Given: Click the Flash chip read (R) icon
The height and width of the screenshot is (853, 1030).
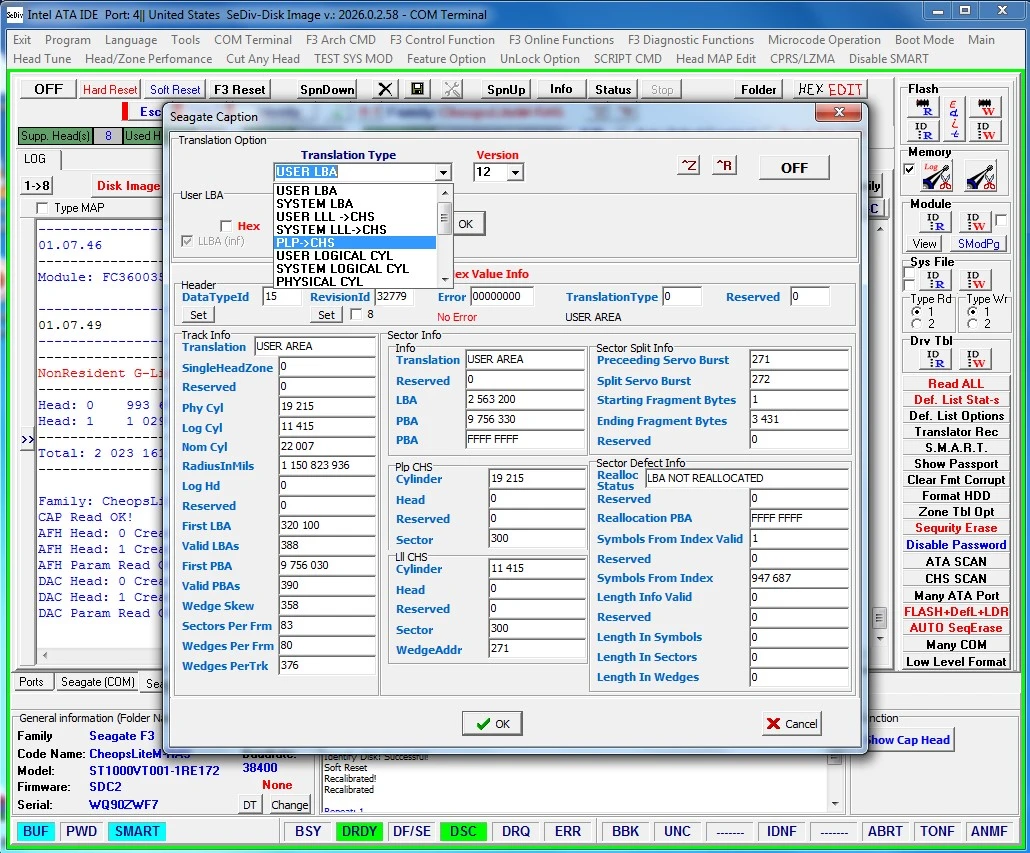Looking at the screenshot, I should coord(924,108).
